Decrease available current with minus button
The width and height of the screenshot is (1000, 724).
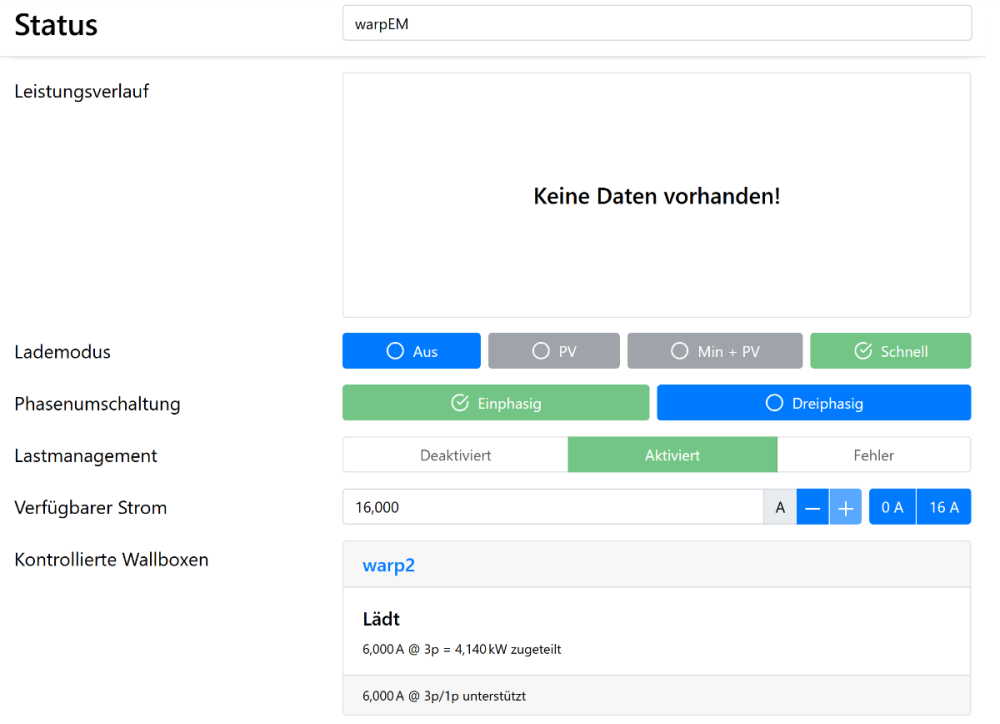pos(812,508)
